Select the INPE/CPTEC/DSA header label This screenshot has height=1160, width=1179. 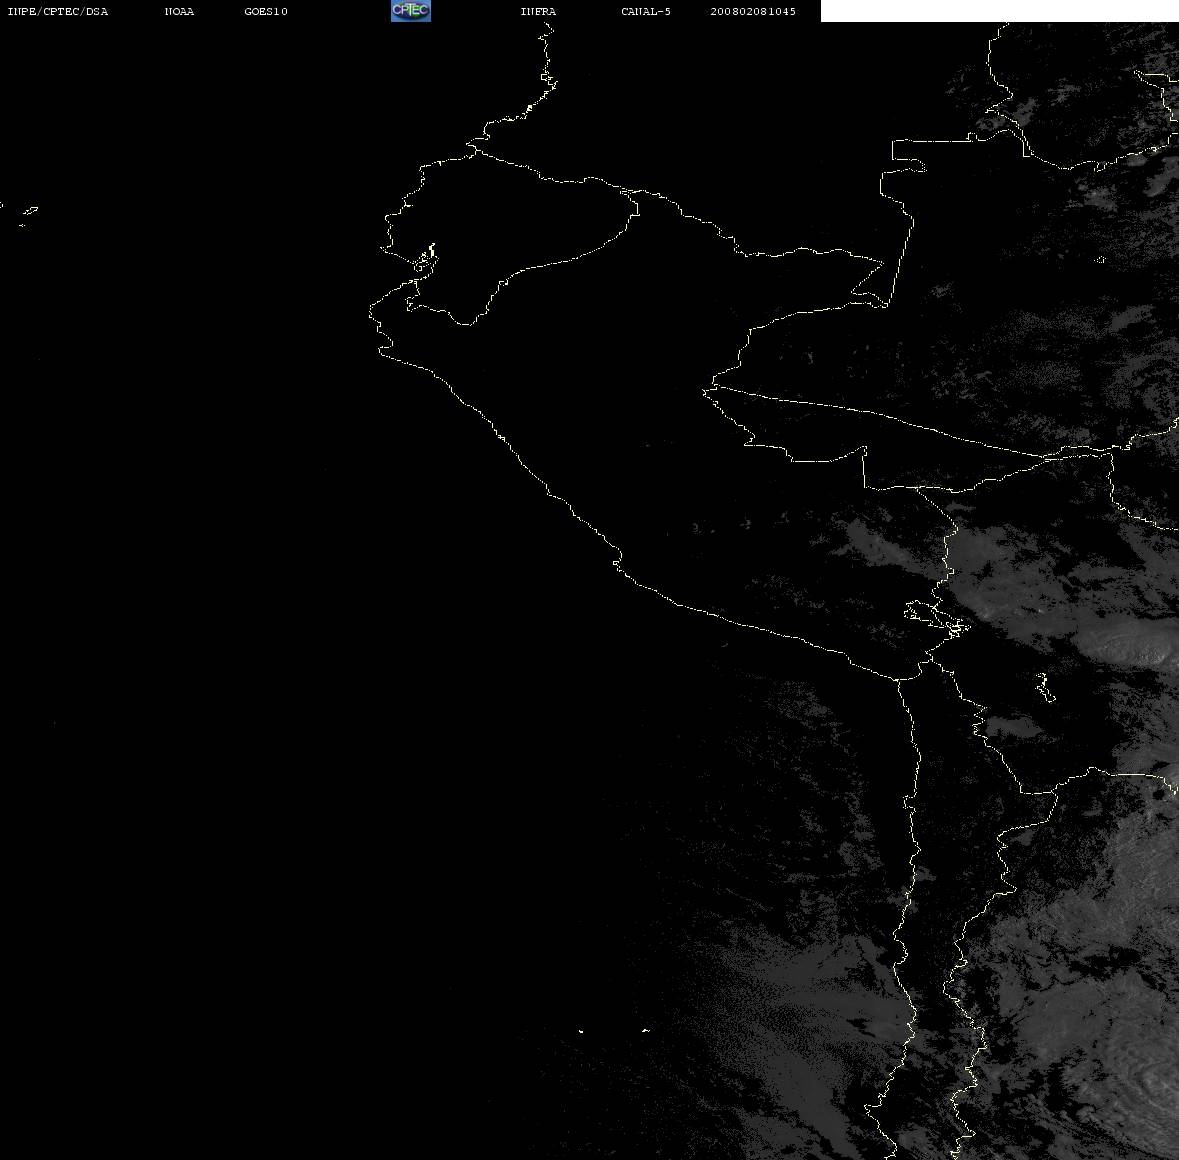(58, 11)
